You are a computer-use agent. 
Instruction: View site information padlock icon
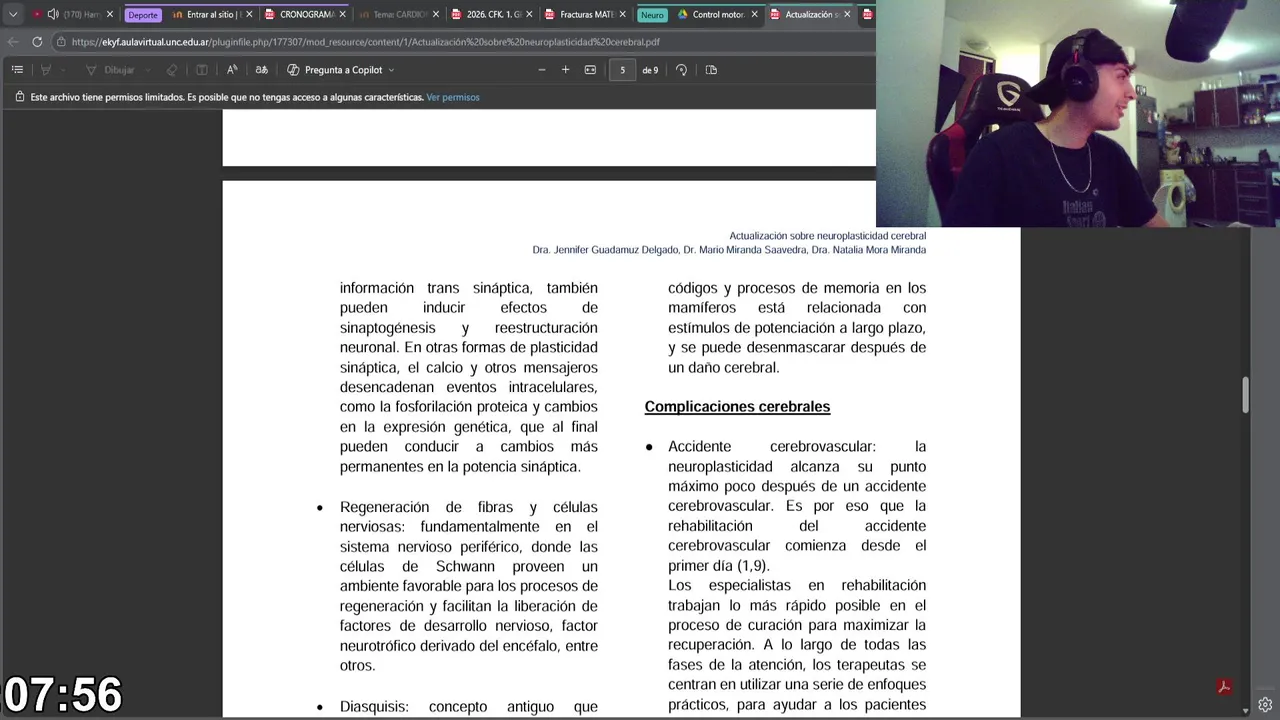point(62,42)
